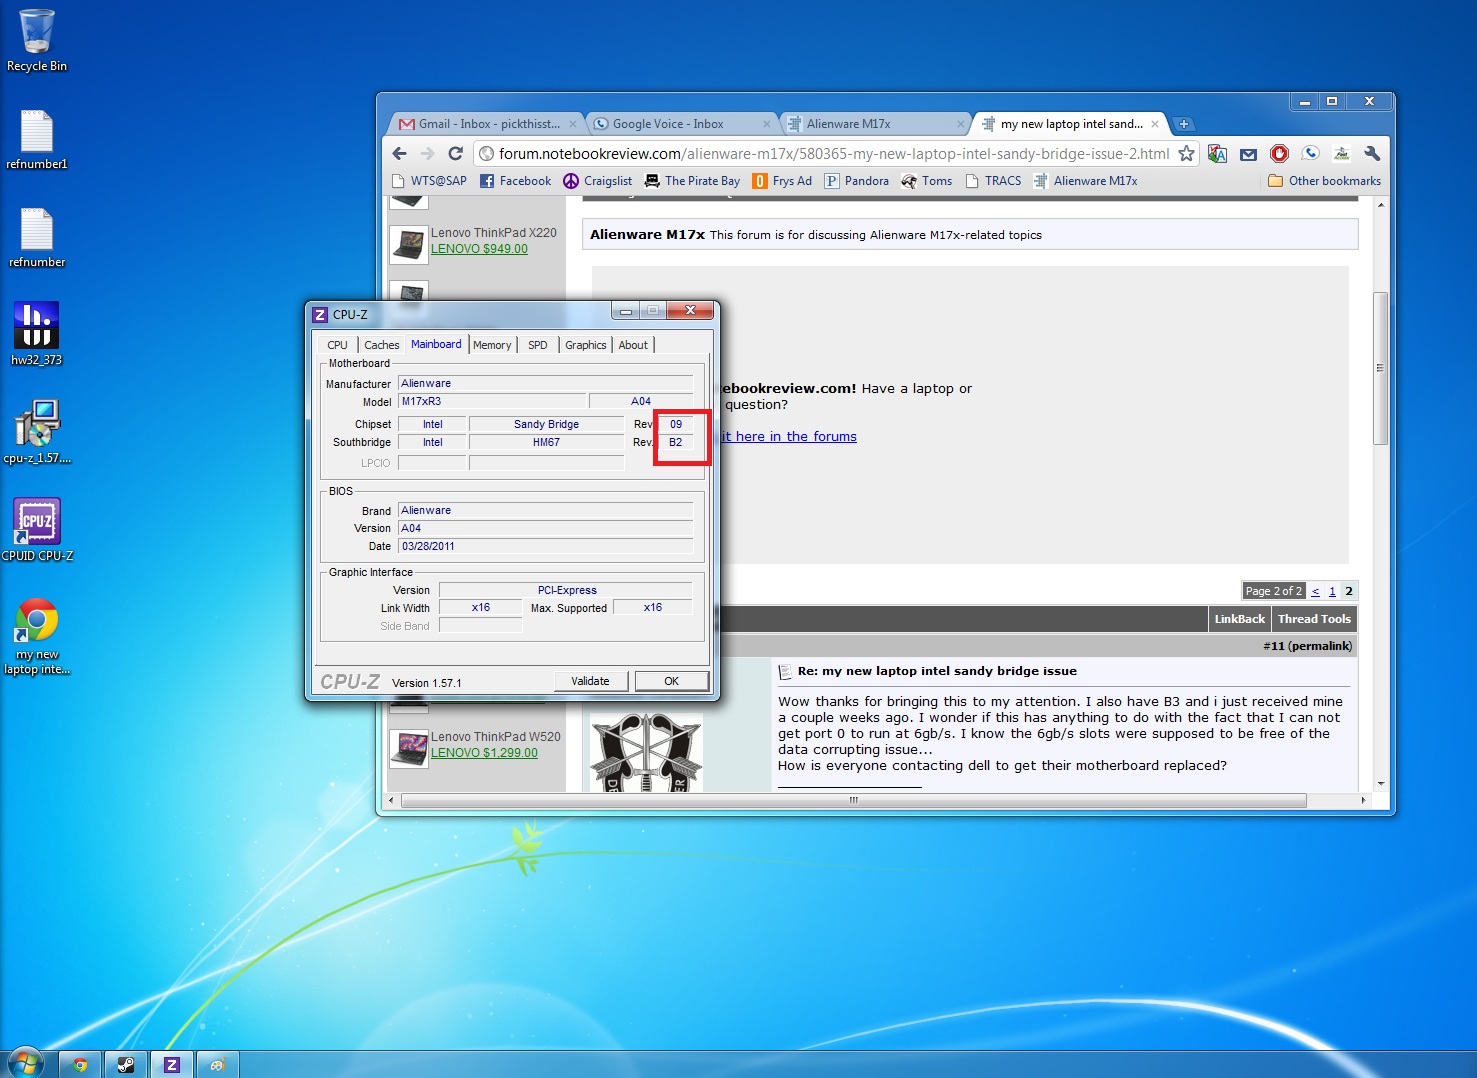Click the Gmail mail checker extension icon
Image resolution: width=1477 pixels, height=1078 pixels.
click(1248, 154)
